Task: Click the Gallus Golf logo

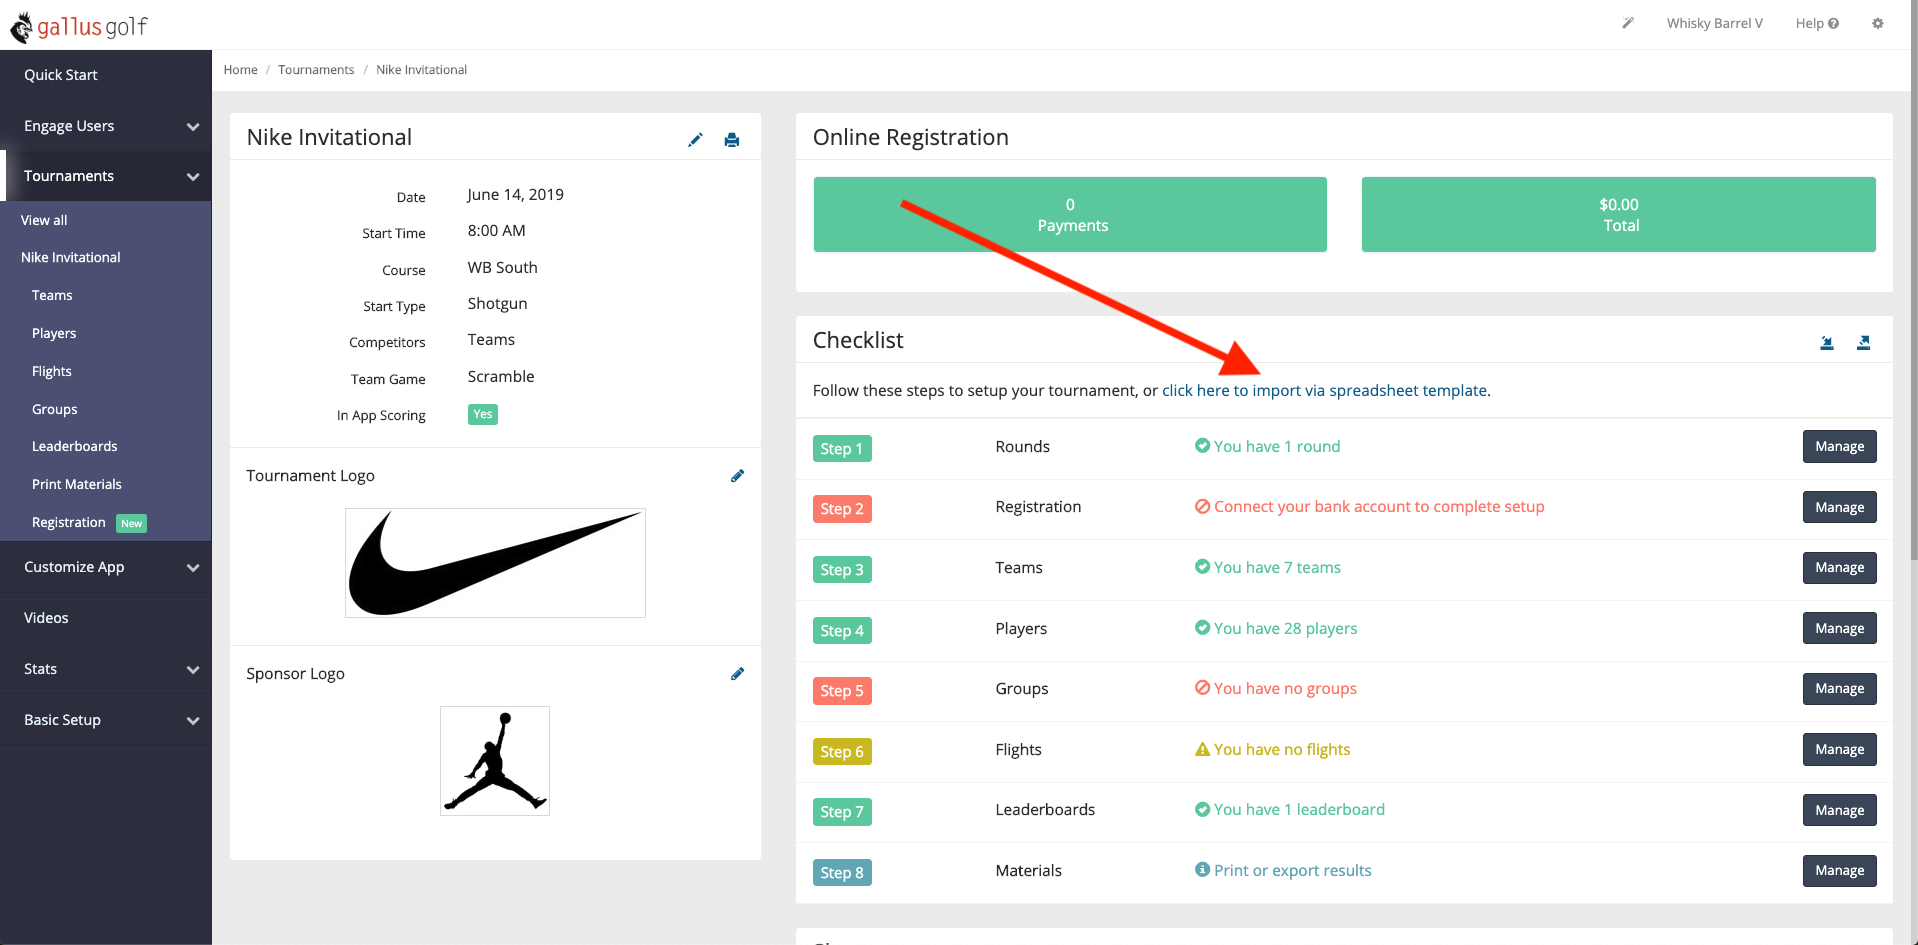Action: tap(80, 26)
